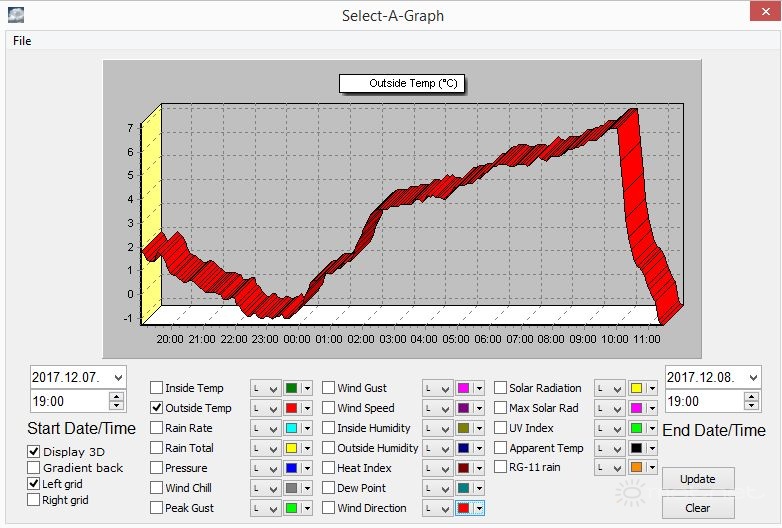
Task: Enable the Gradient back option
Action: click(x=34, y=468)
